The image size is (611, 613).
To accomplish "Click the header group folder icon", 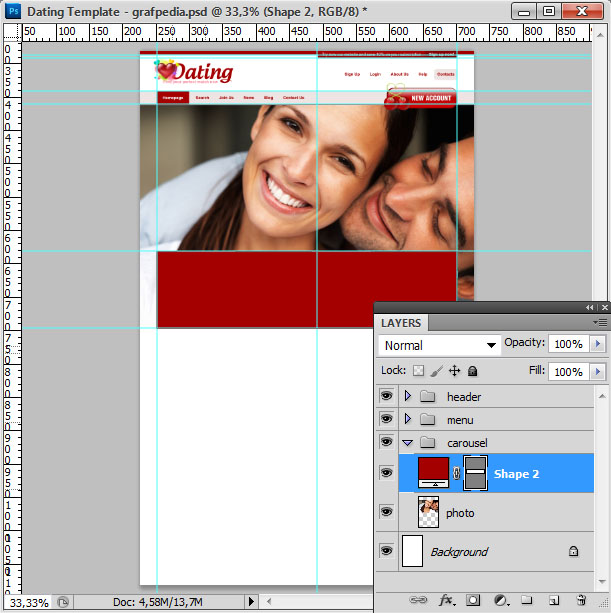I will pyautogui.click(x=427, y=396).
